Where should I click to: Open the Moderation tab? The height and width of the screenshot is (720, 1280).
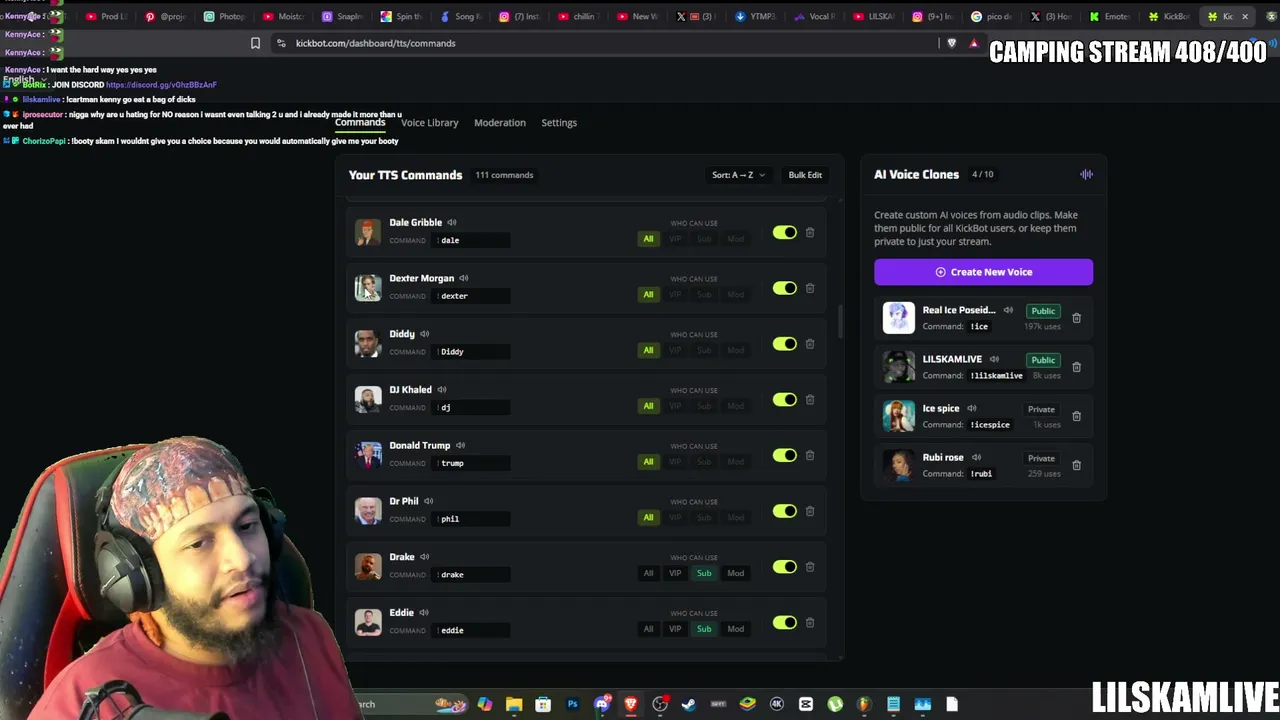(x=500, y=123)
